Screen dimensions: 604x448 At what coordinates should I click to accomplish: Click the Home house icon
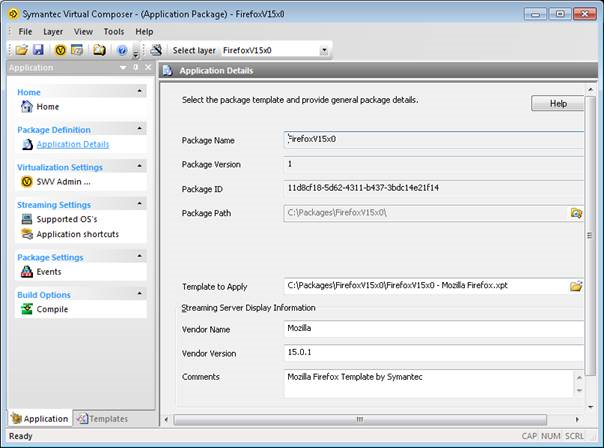click(x=27, y=106)
